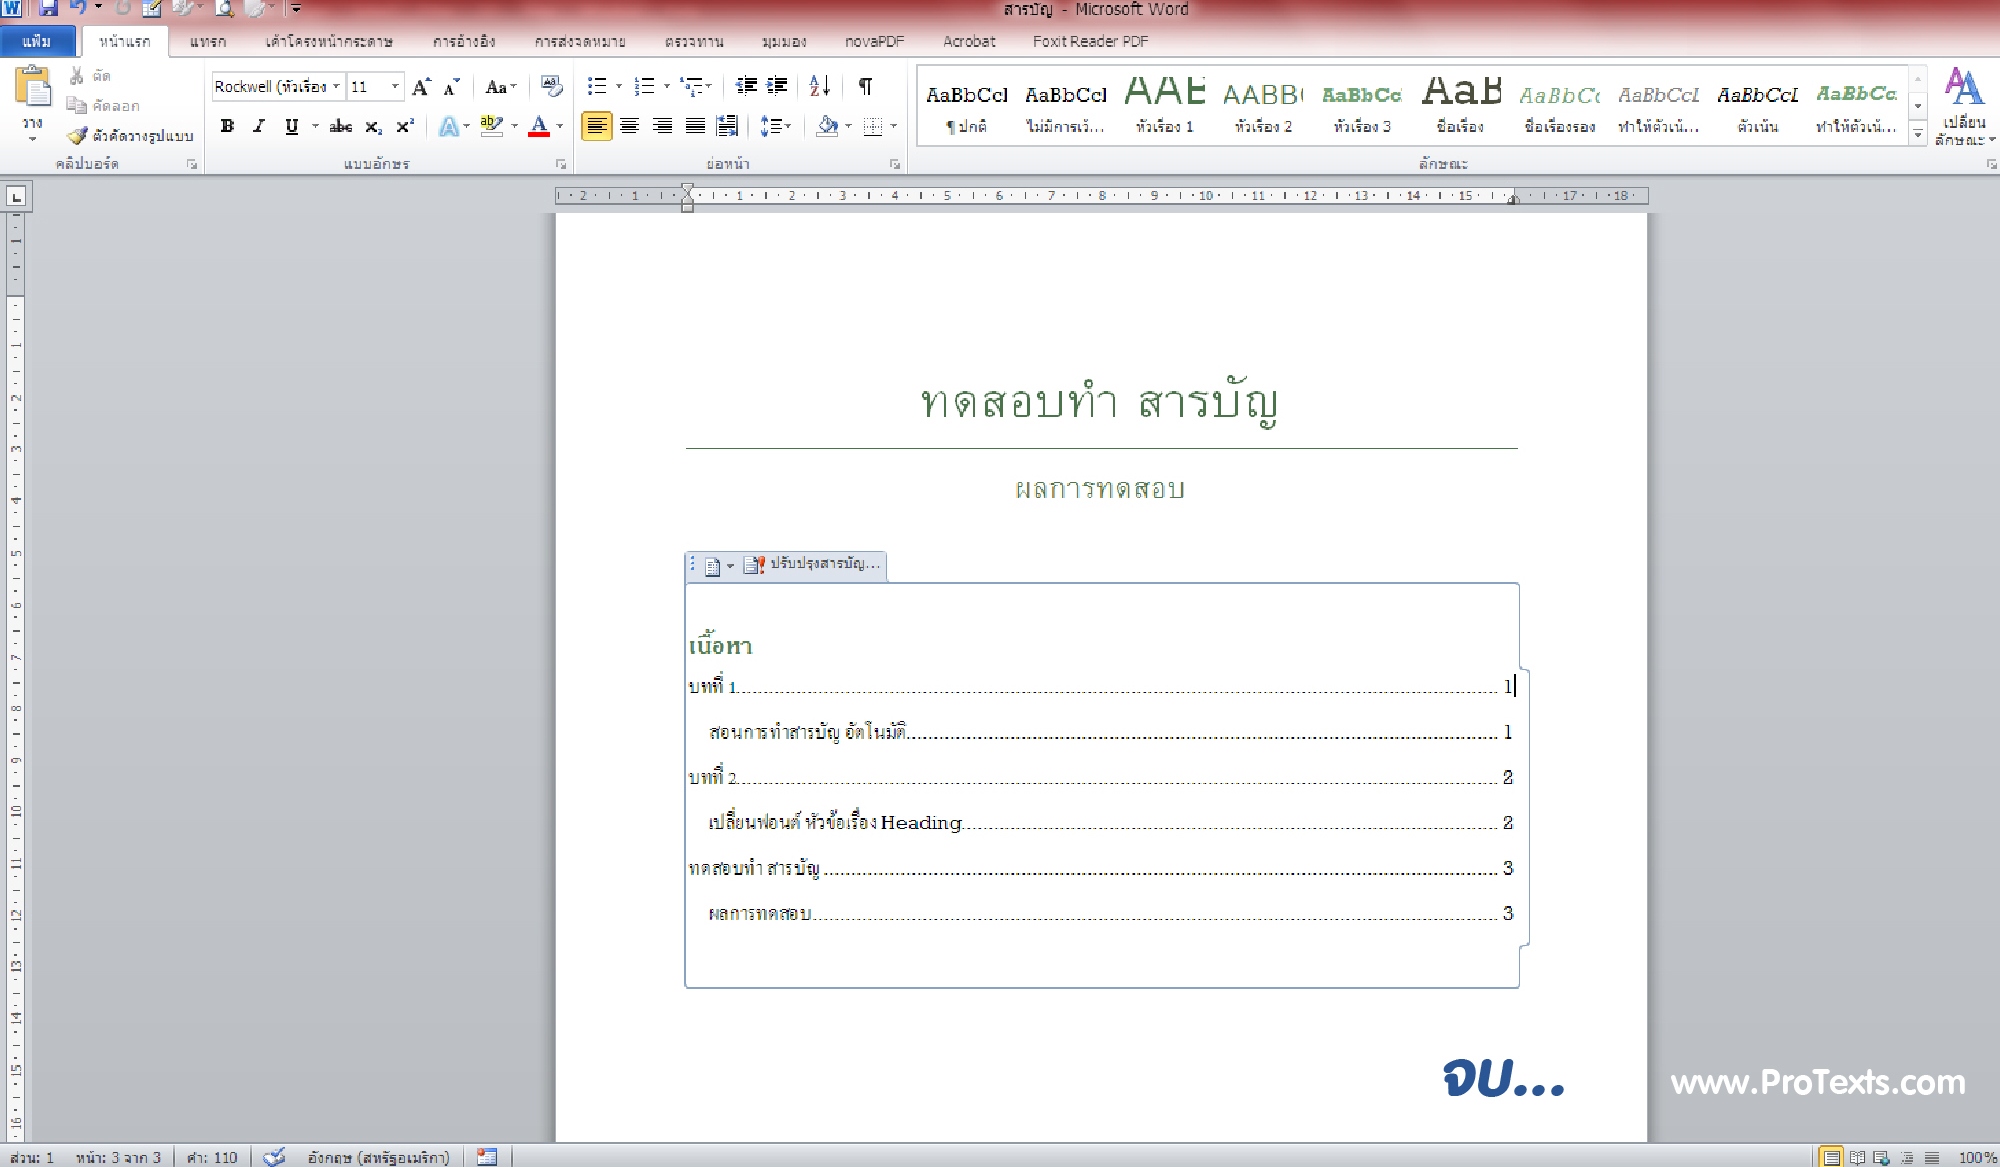Click the Copy icon
Screen dimensions: 2000x1167
pos(77,105)
